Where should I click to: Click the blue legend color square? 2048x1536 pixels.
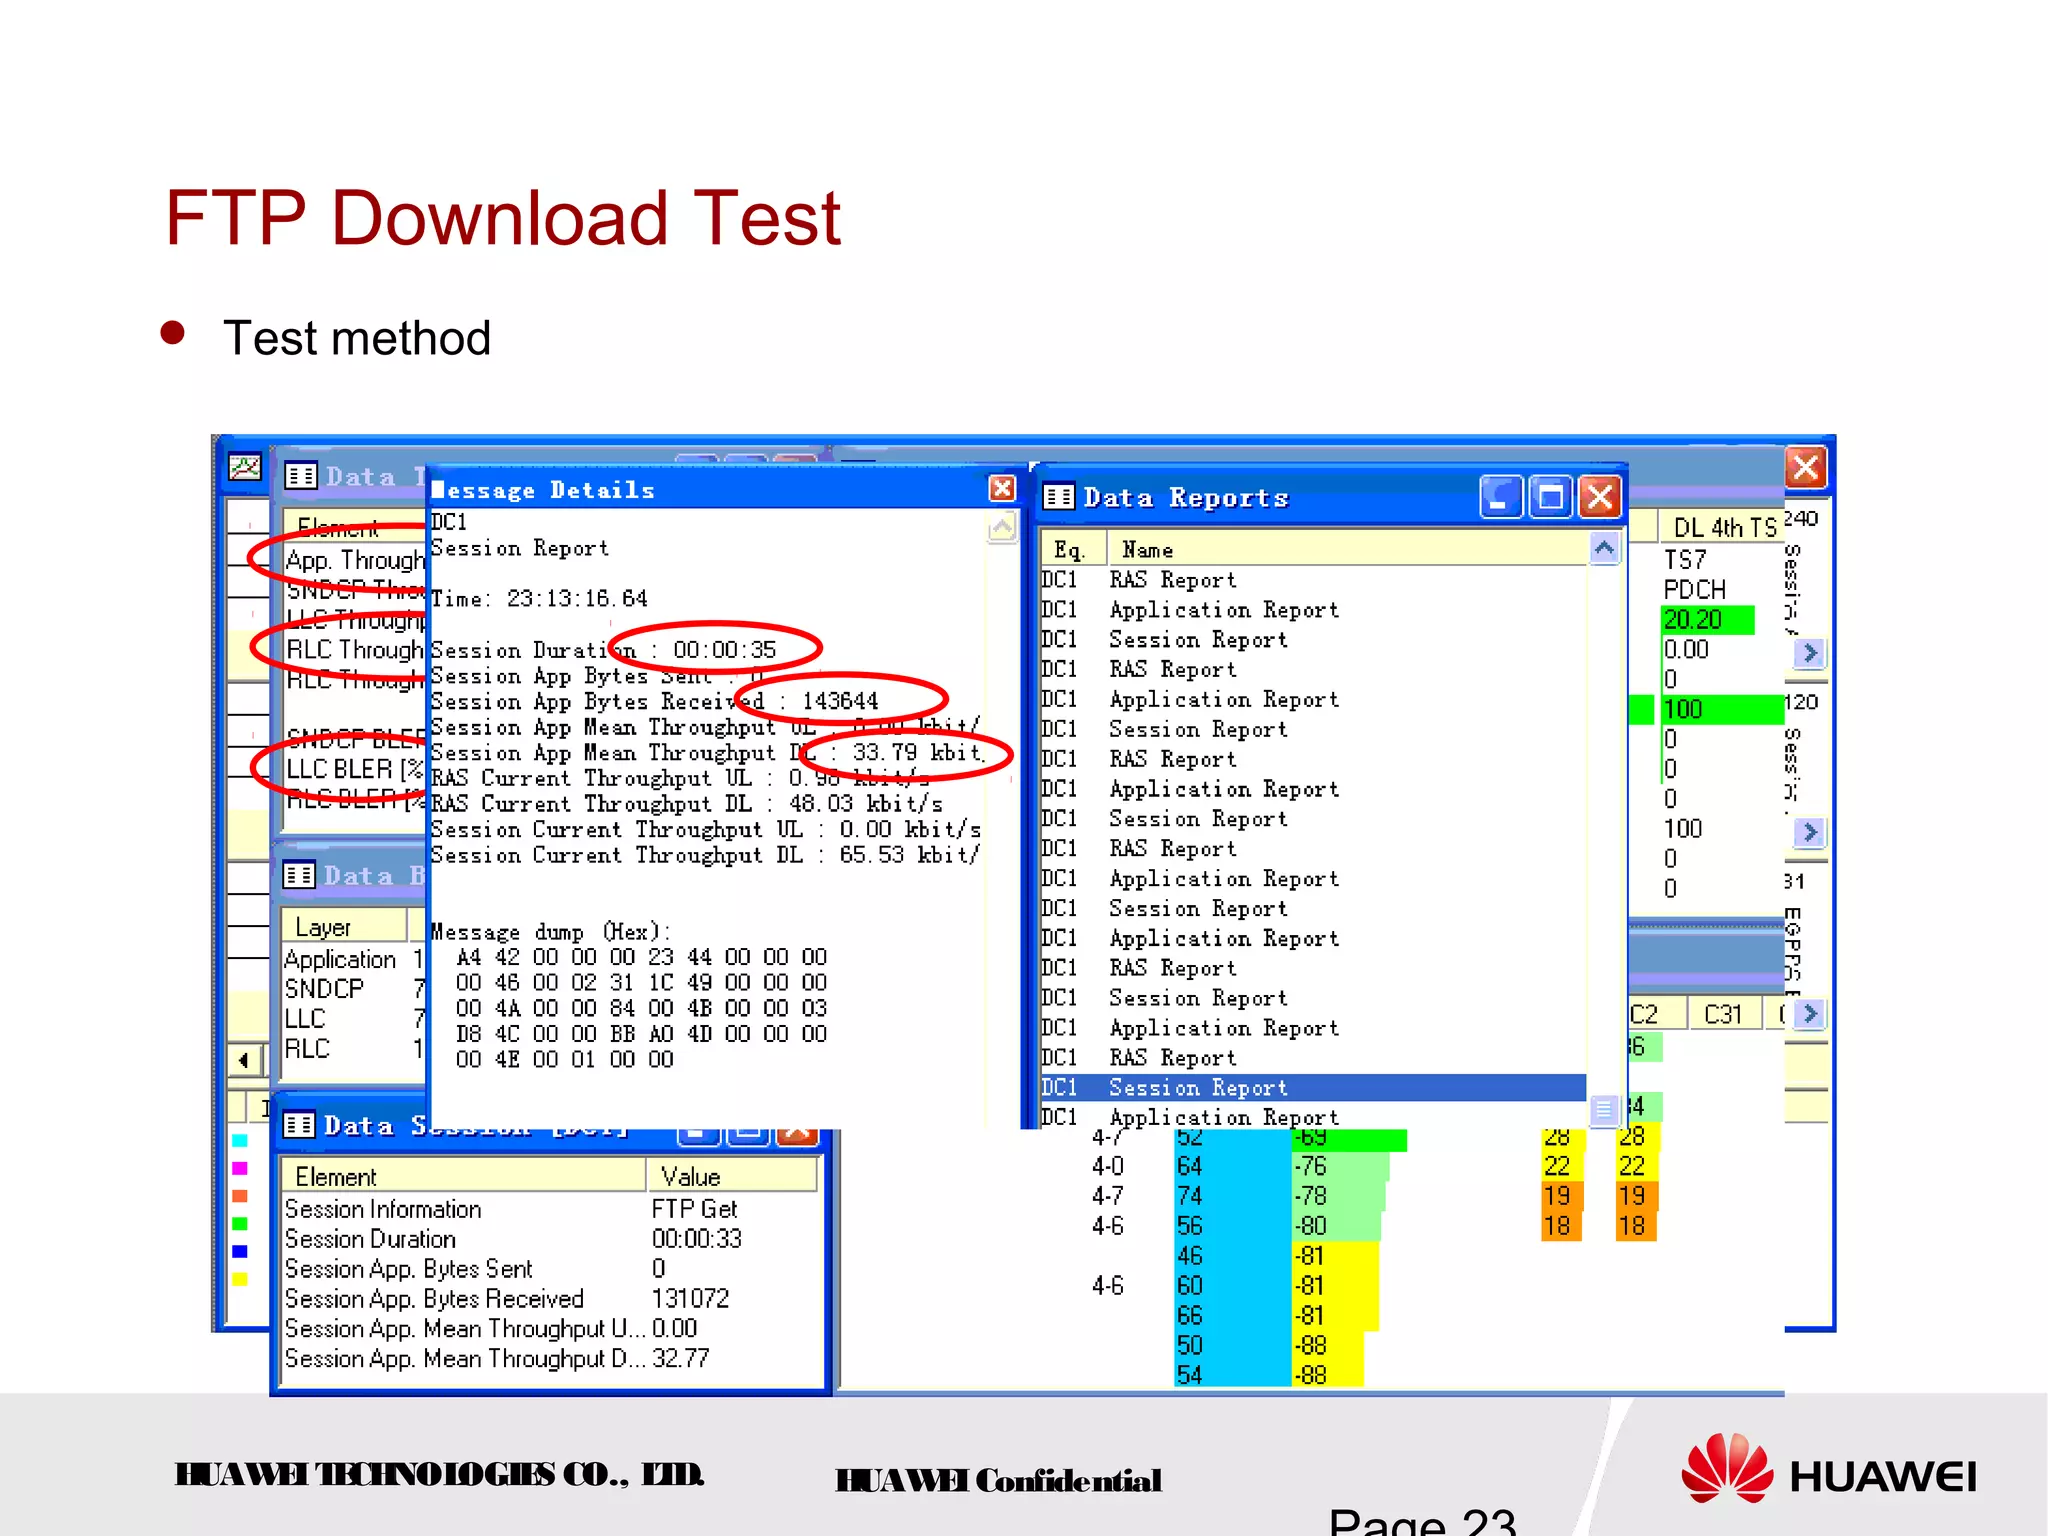pyautogui.click(x=240, y=1251)
